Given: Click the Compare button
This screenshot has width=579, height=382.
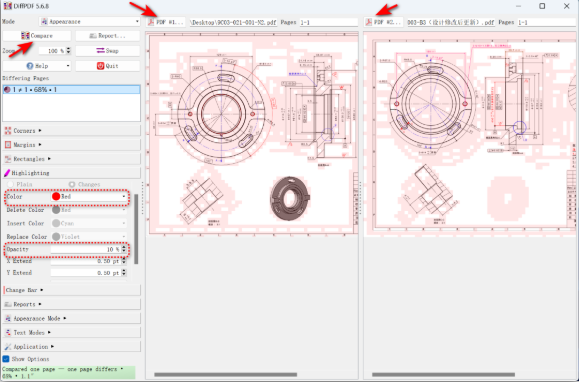Looking at the screenshot, I should coord(37,36).
